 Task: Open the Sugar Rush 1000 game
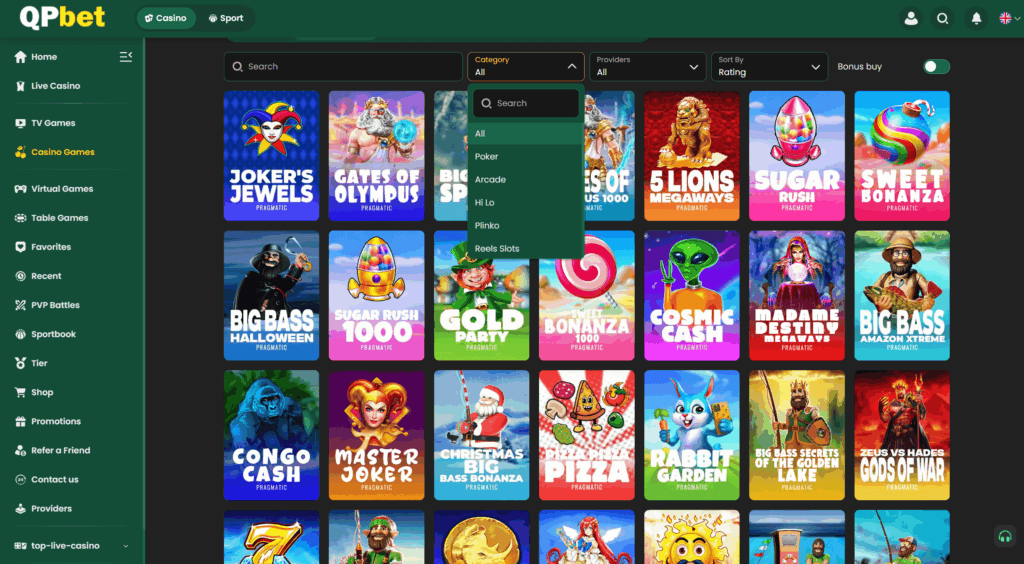[x=377, y=295]
